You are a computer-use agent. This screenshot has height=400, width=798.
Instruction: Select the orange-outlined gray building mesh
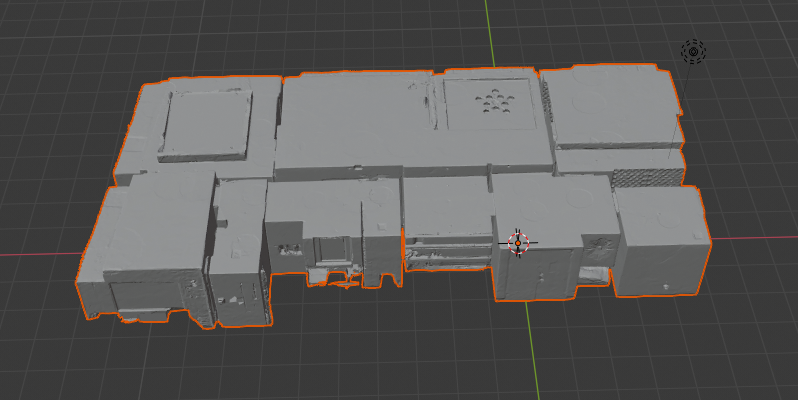392,195
